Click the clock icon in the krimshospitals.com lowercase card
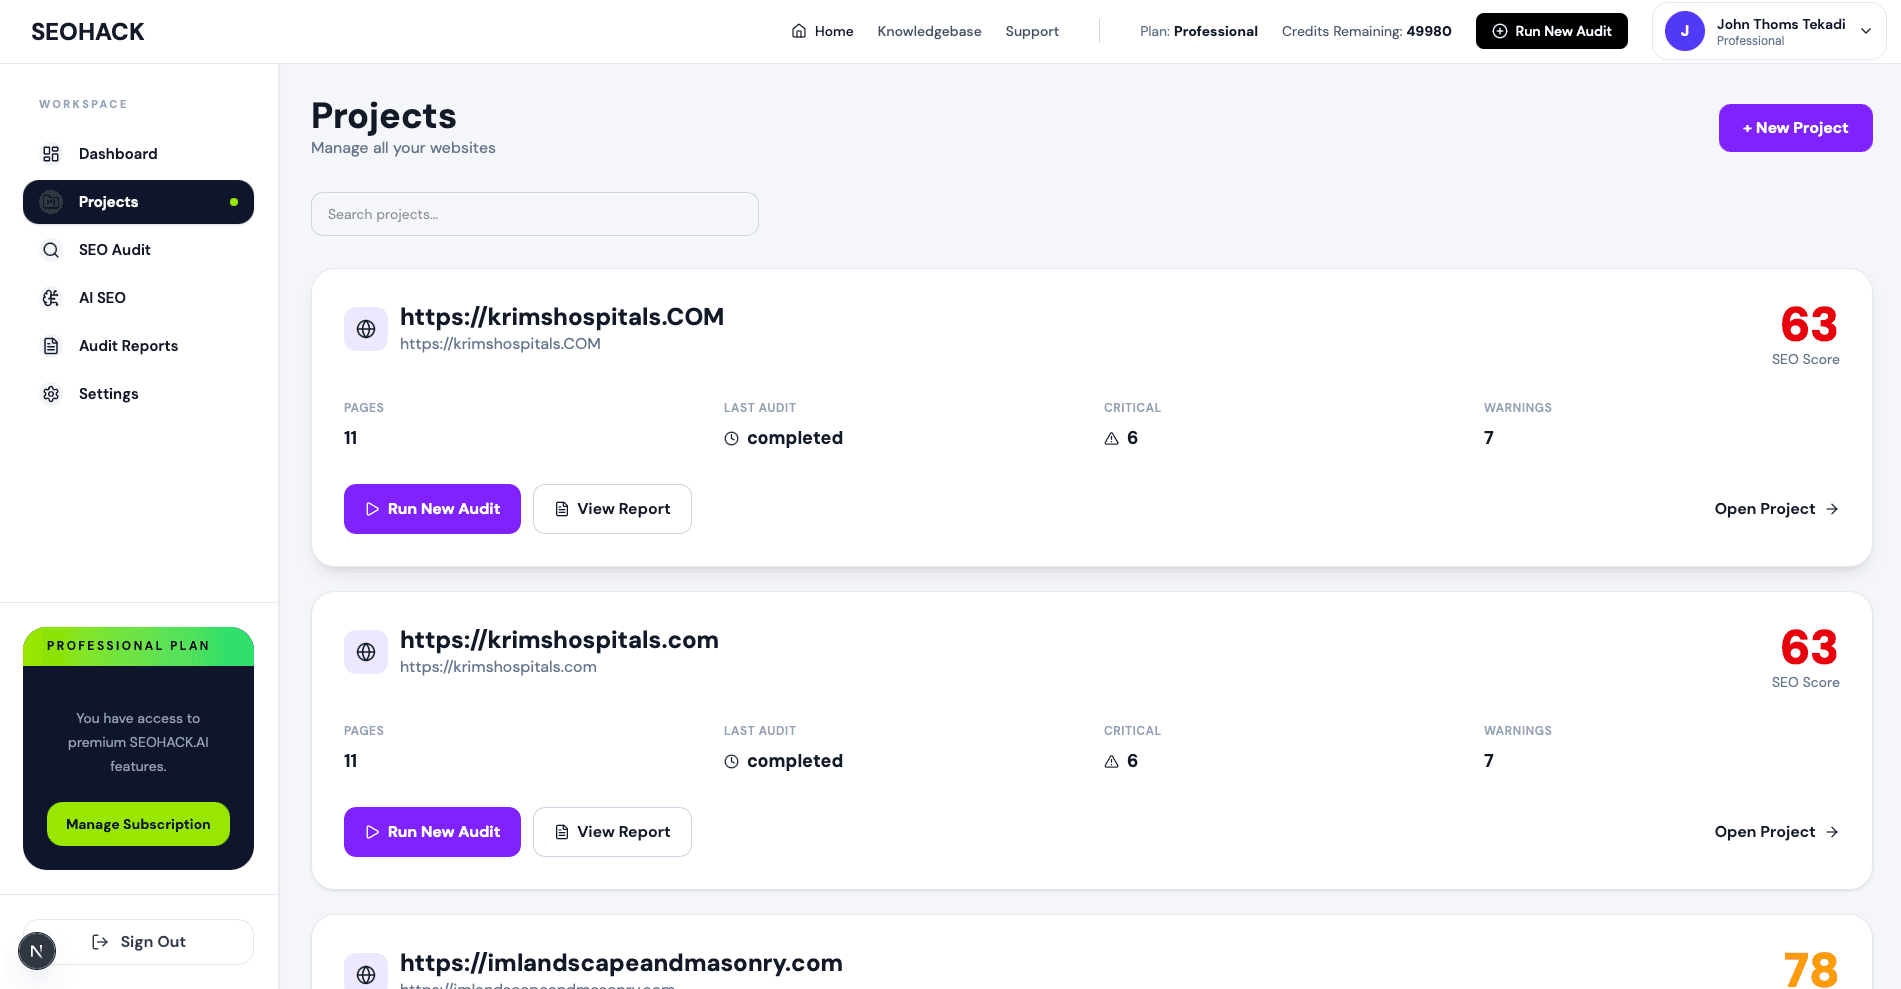1901x989 pixels. coord(732,761)
